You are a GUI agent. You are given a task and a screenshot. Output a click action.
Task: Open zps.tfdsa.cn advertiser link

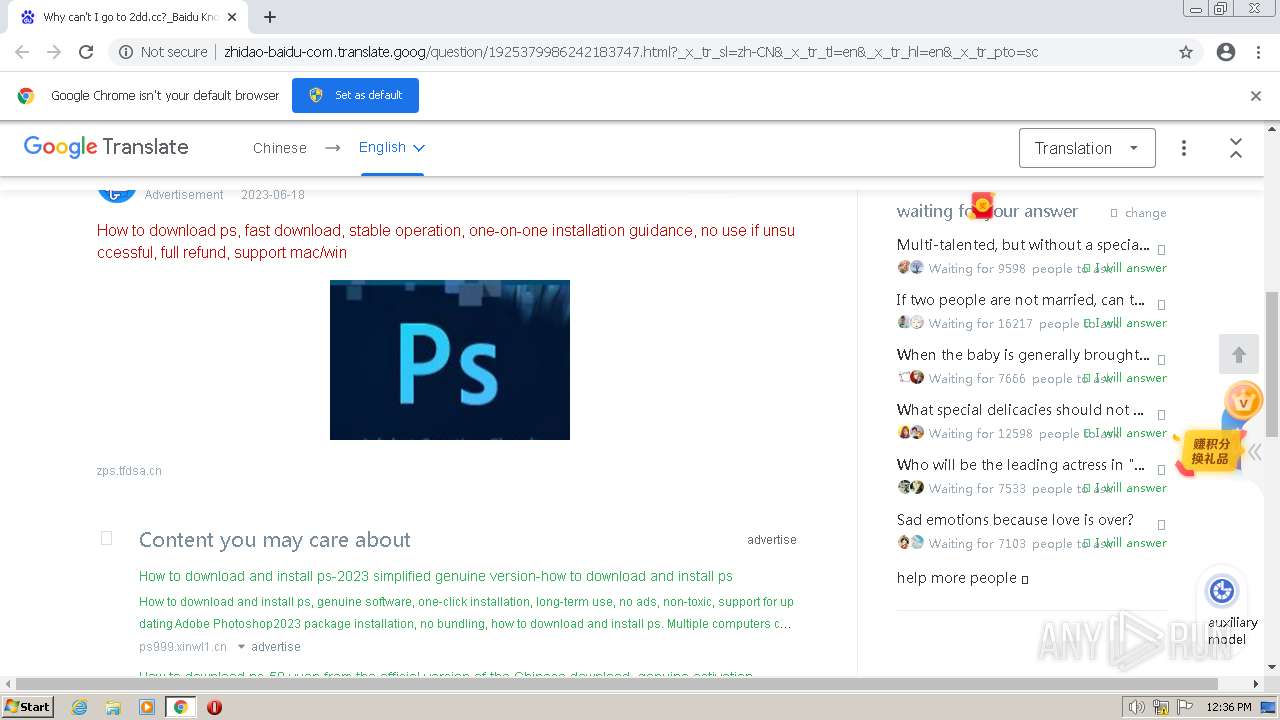(x=129, y=471)
